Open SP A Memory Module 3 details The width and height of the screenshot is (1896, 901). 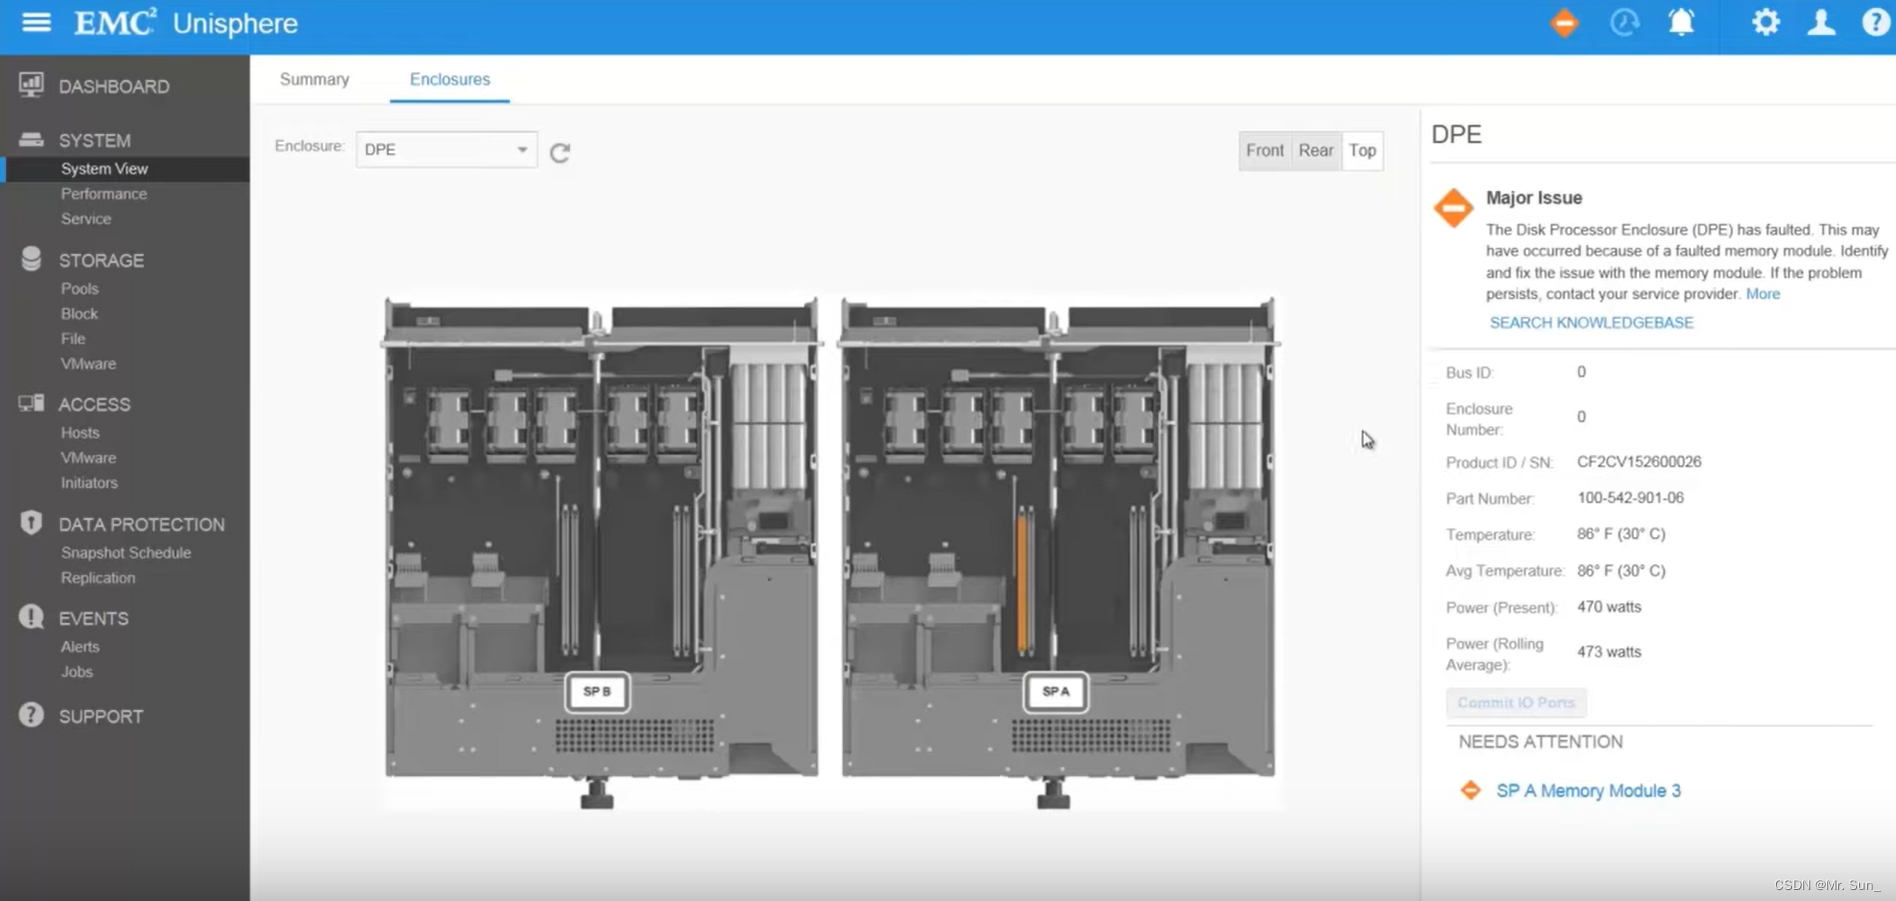pyautogui.click(x=1588, y=790)
